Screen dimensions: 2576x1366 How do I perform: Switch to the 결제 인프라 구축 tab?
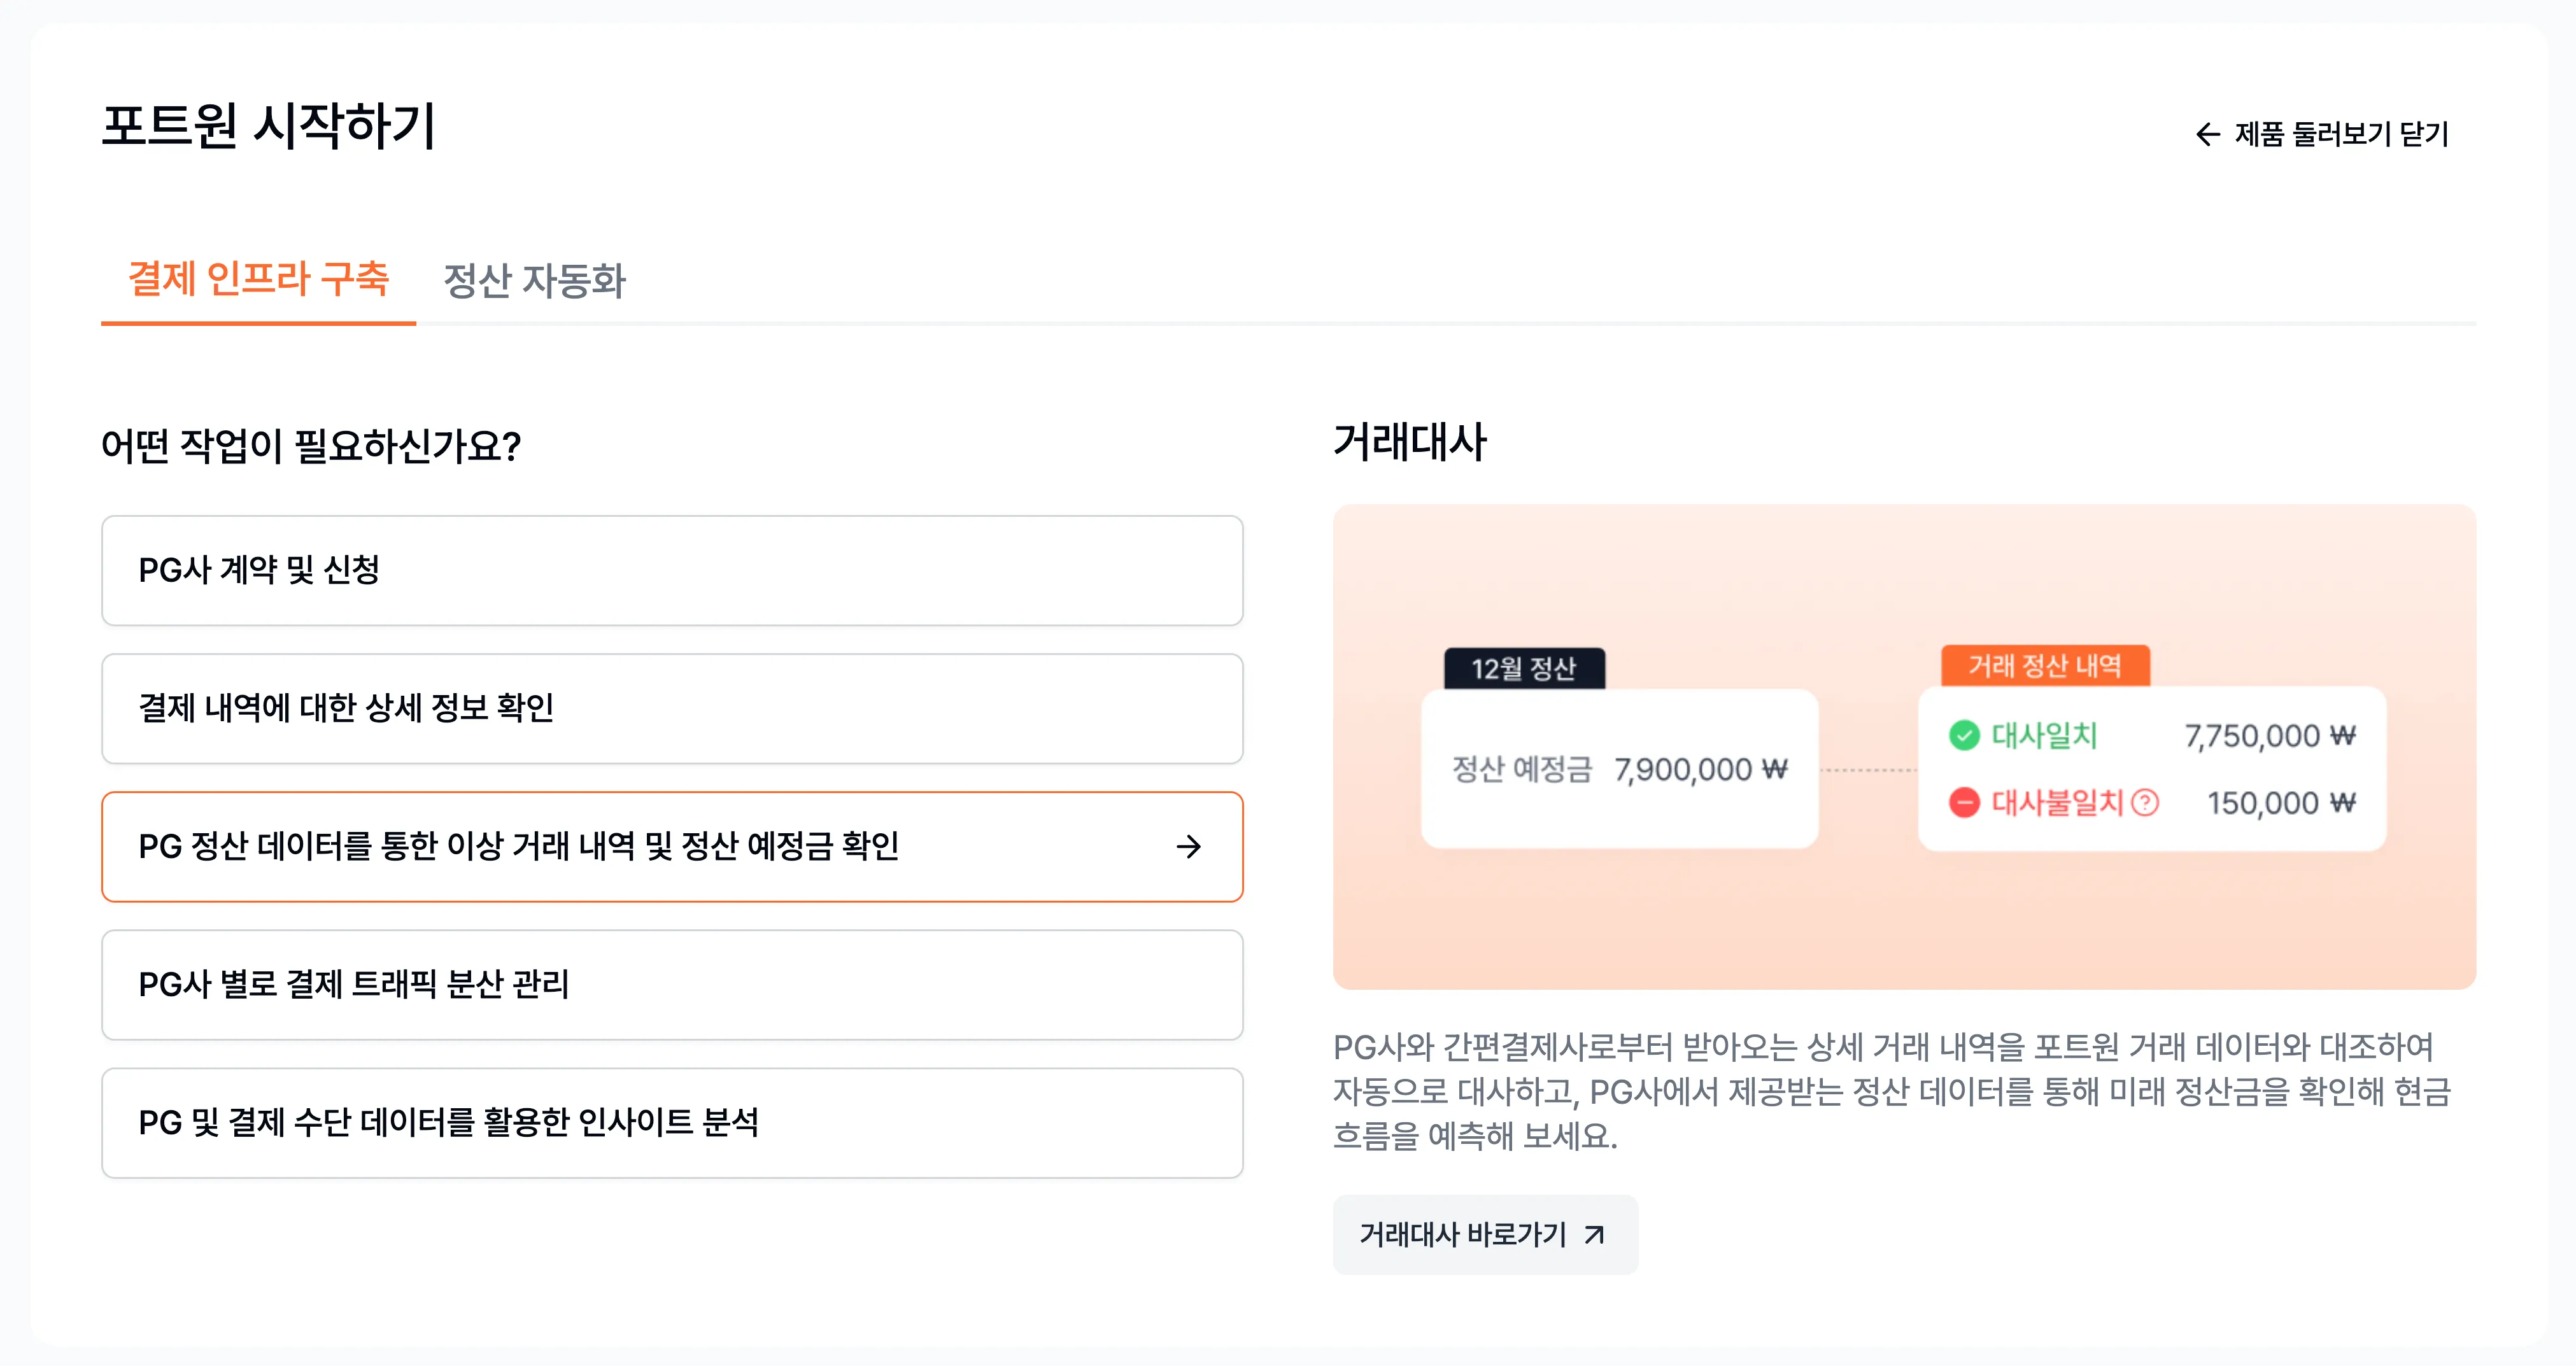258,279
